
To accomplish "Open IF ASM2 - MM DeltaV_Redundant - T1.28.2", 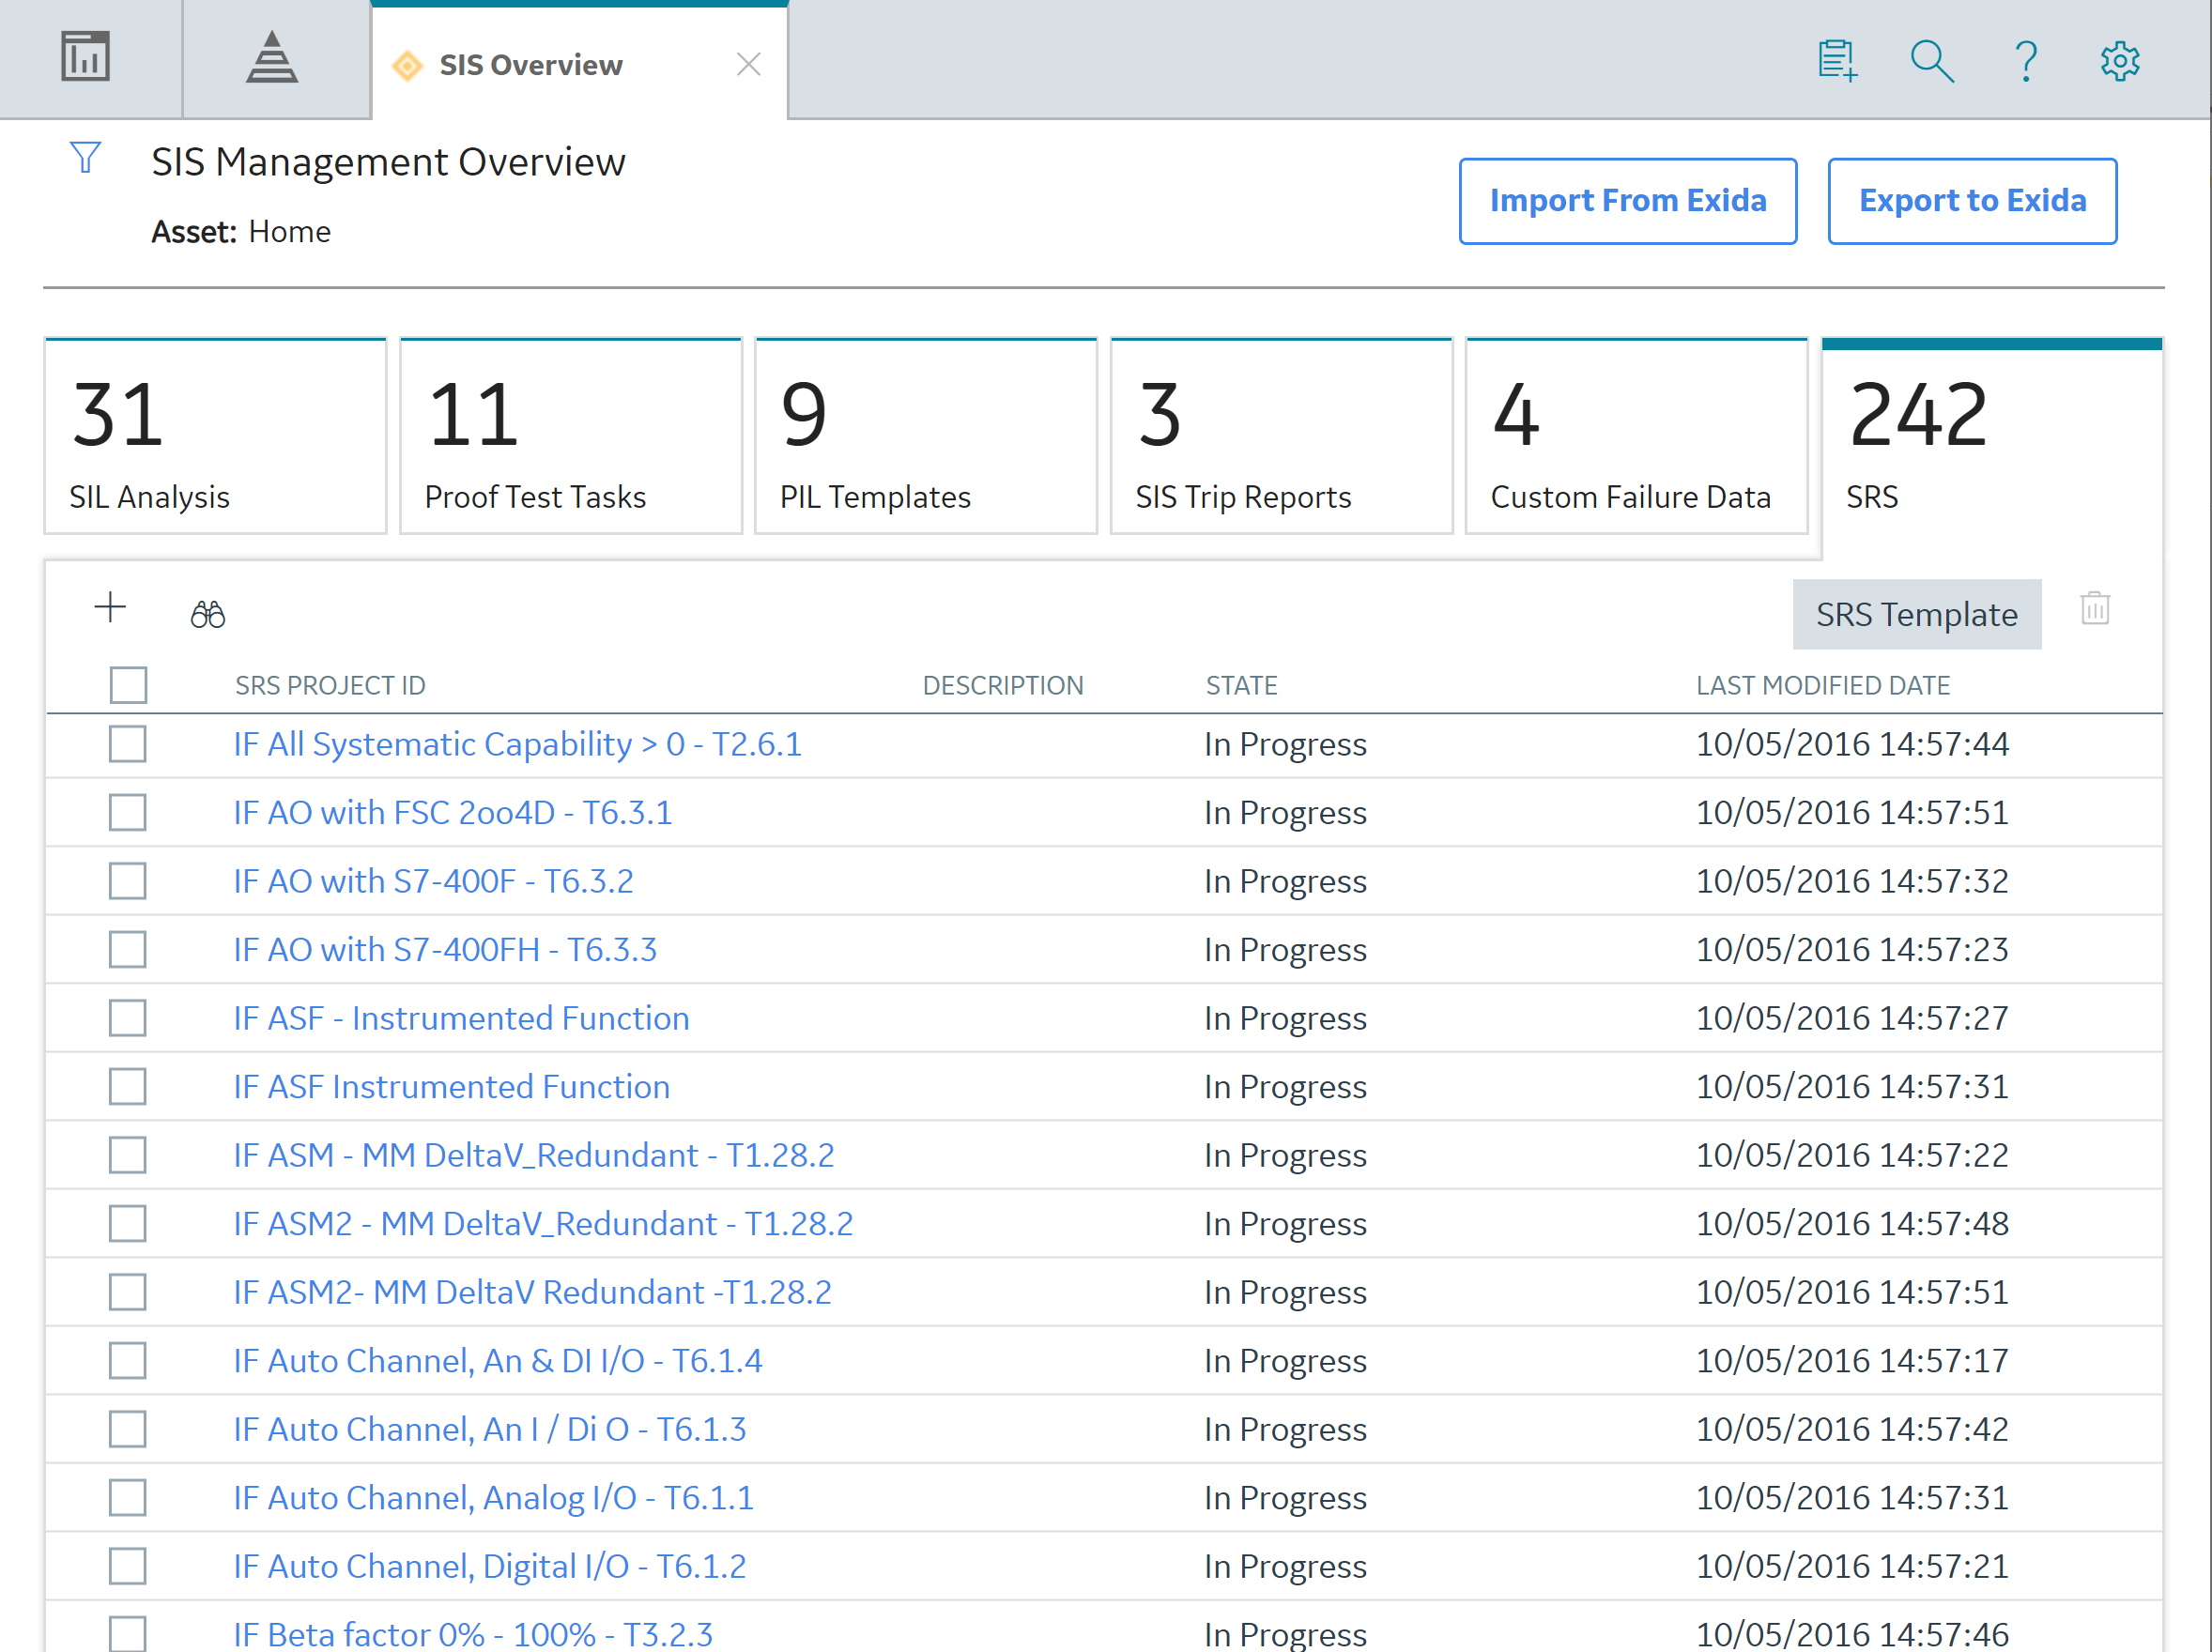I will coord(543,1223).
